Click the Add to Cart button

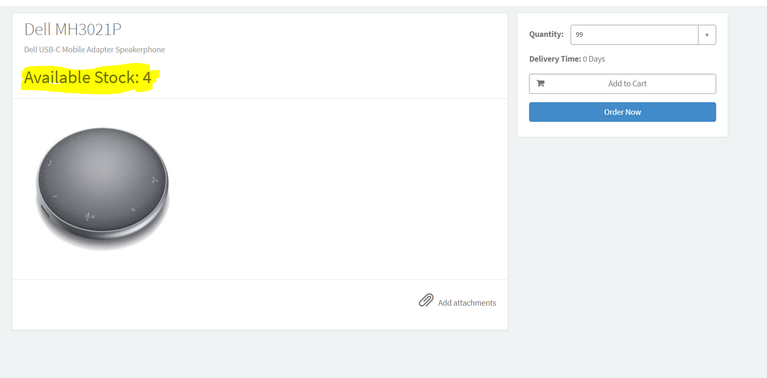(x=622, y=84)
